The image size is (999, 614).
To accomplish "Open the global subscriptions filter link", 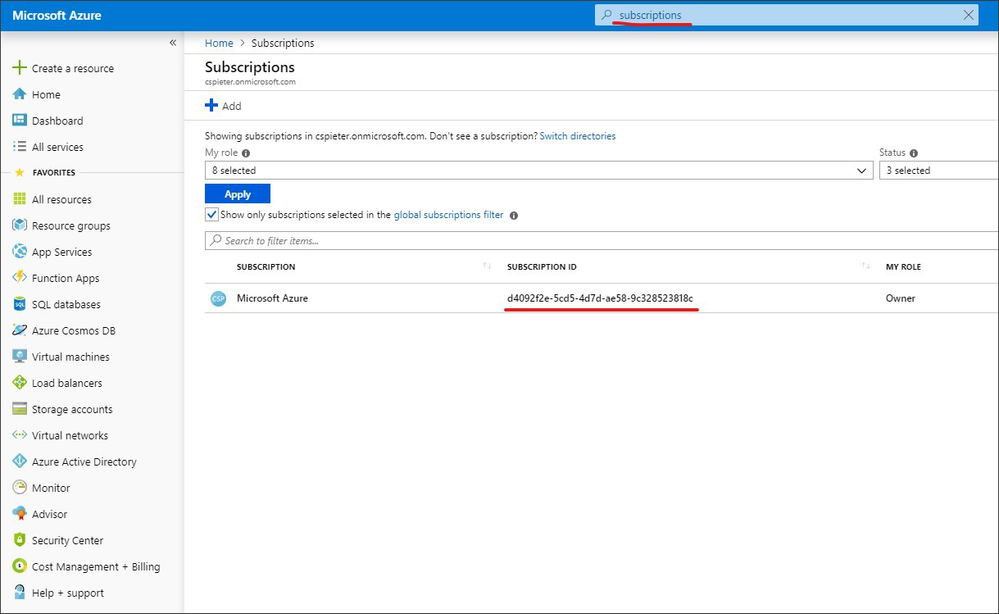I will [x=449, y=215].
